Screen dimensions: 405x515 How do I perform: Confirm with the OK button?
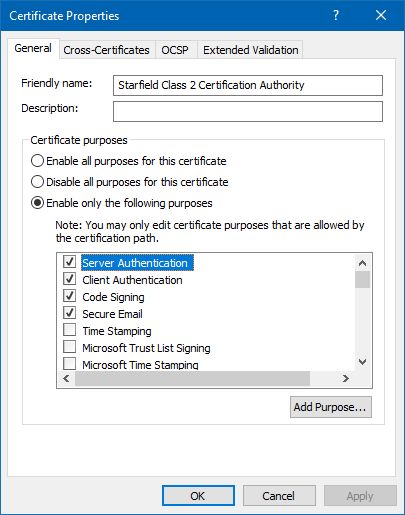198,496
